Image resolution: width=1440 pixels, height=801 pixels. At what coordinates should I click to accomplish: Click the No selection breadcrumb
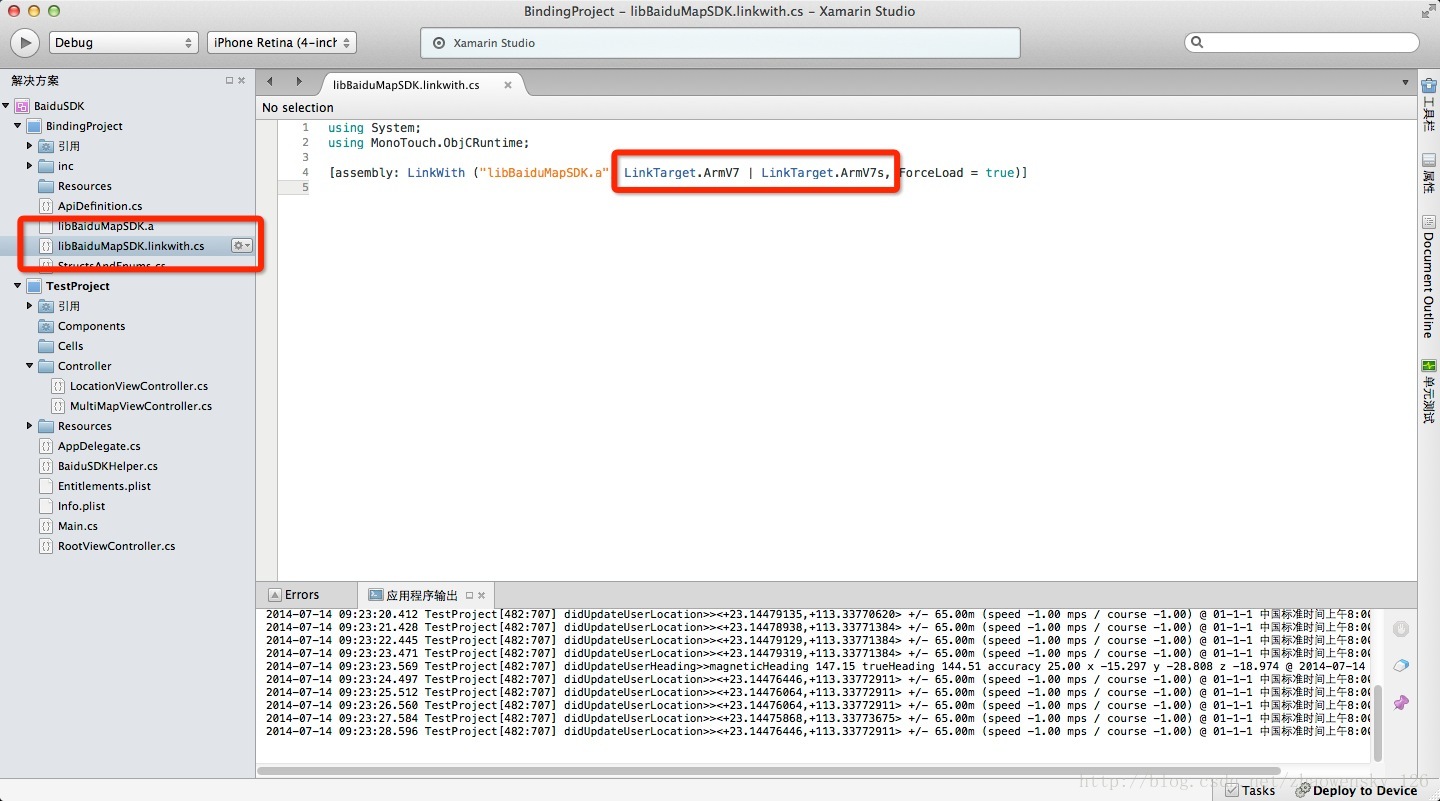coord(298,108)
